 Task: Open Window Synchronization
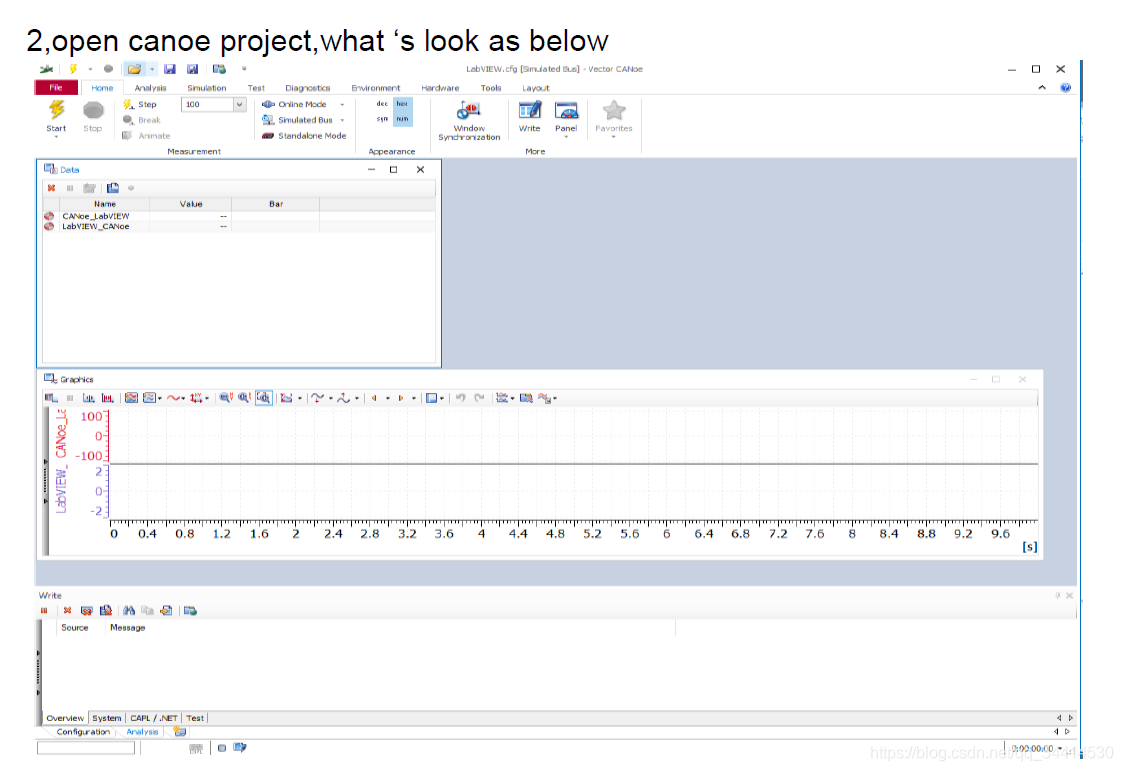(469, 120)
